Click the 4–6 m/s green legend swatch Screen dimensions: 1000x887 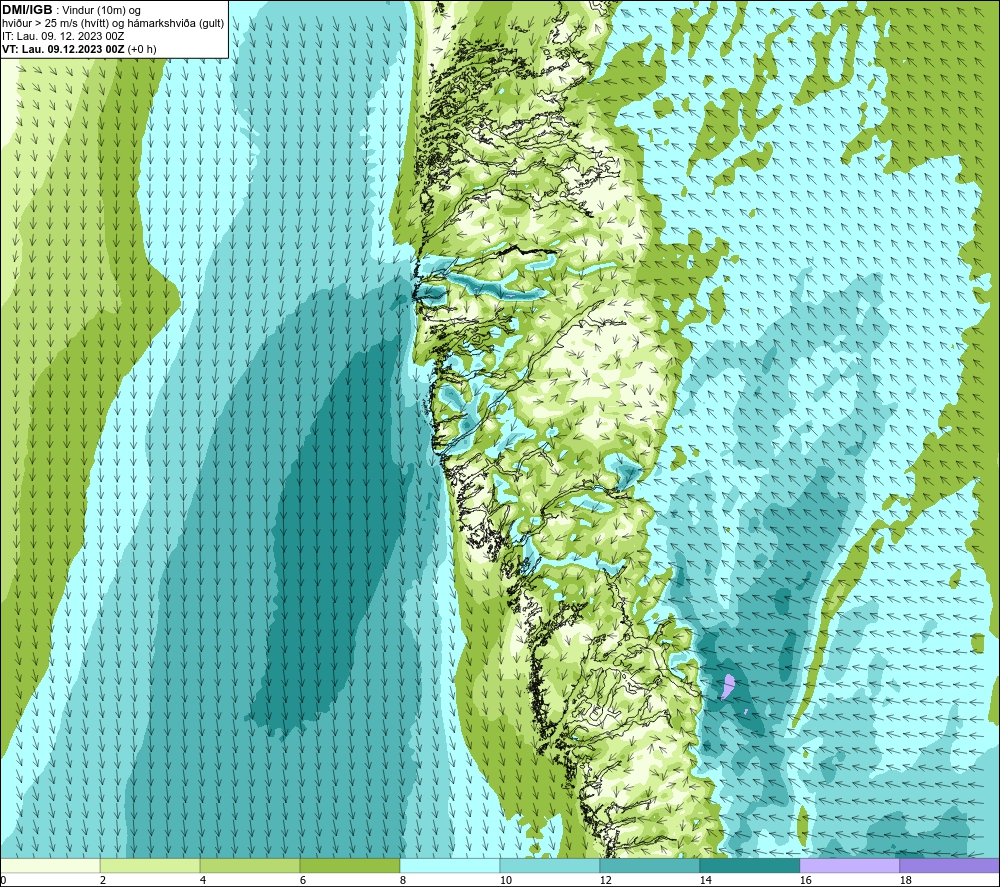coord(250,865)
